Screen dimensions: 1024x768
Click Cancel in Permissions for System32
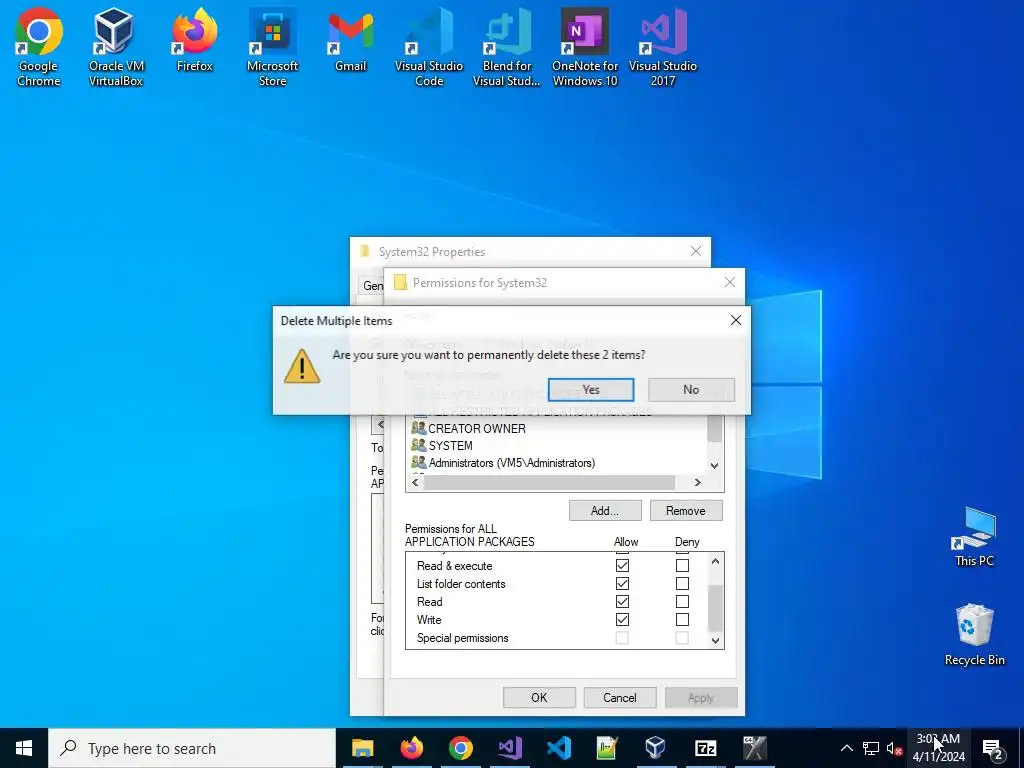(x=620, y=697)
